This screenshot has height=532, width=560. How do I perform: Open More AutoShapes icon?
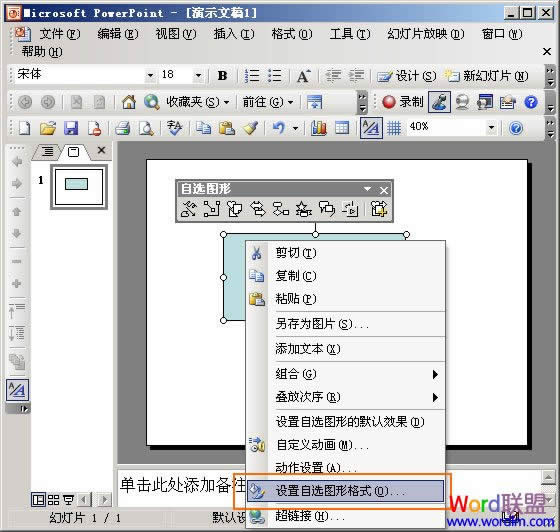(x=379, y=209)
